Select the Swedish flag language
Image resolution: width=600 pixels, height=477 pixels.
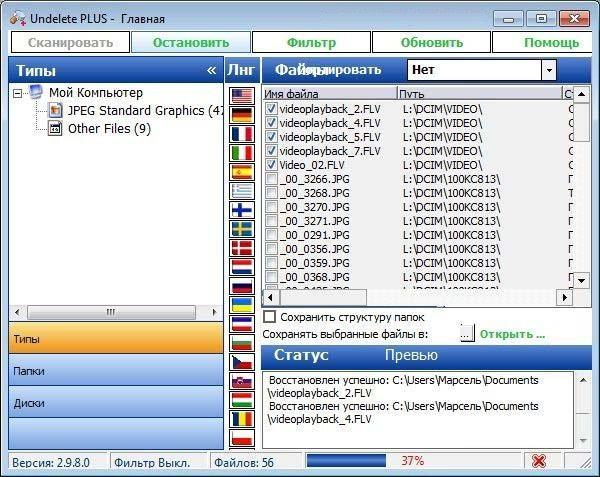tap(242, 229)
